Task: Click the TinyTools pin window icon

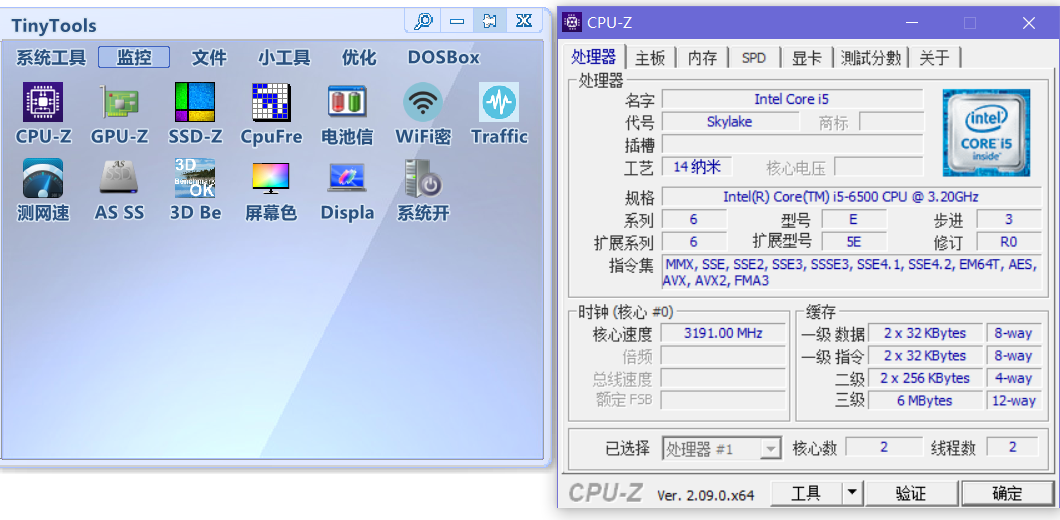Action: click(x=490, y=21)
